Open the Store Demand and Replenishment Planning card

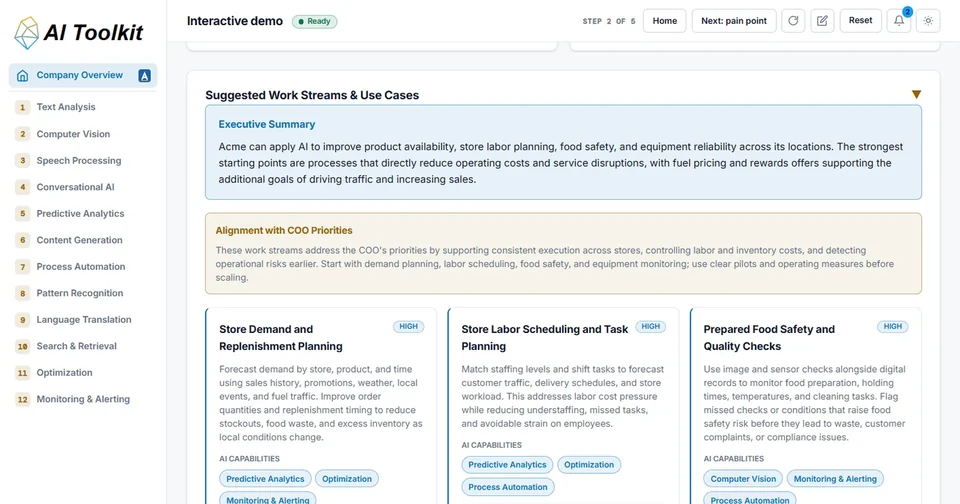(x=321, y=406)
